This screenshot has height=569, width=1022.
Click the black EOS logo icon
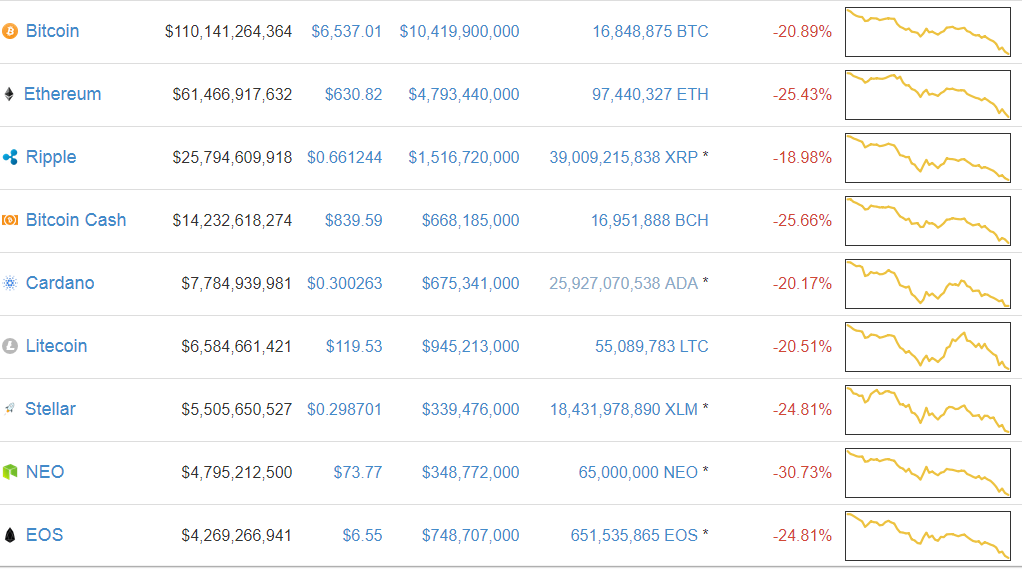point(10,535)
